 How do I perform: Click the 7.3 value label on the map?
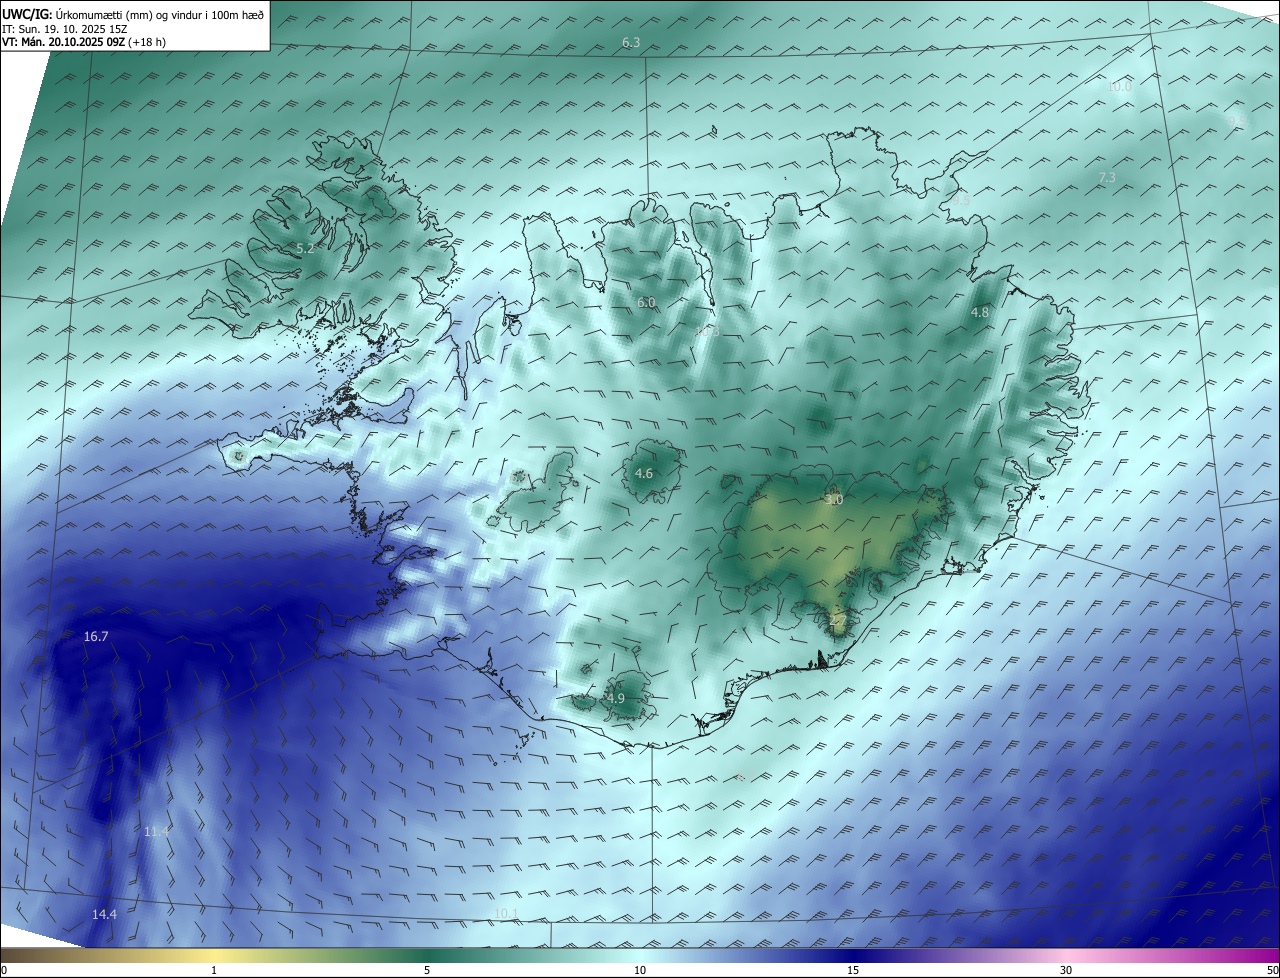click(1107, 178)
